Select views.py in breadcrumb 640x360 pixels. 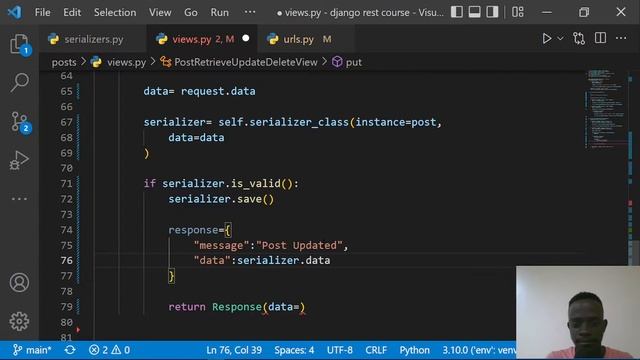click(126, 62)
